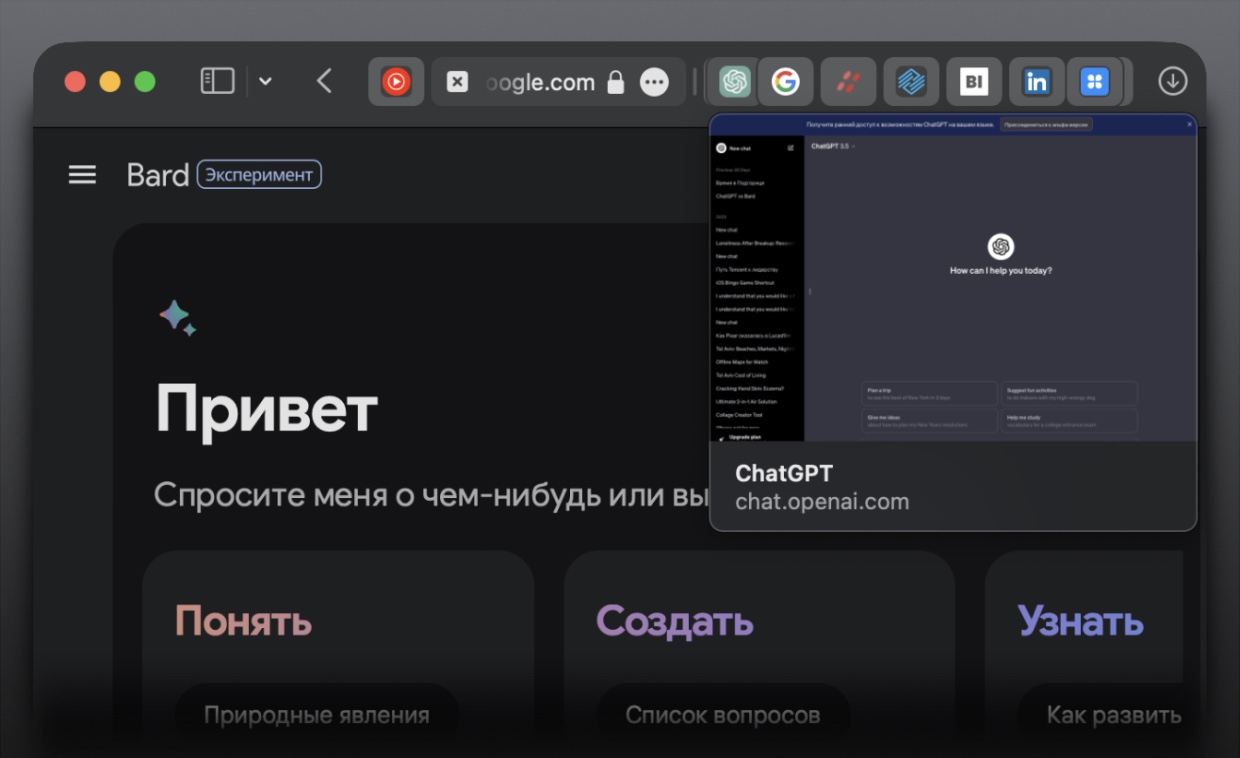Expand the tab group dropdown chevron
The image size is (1240, 758).
tap(265, 82)
